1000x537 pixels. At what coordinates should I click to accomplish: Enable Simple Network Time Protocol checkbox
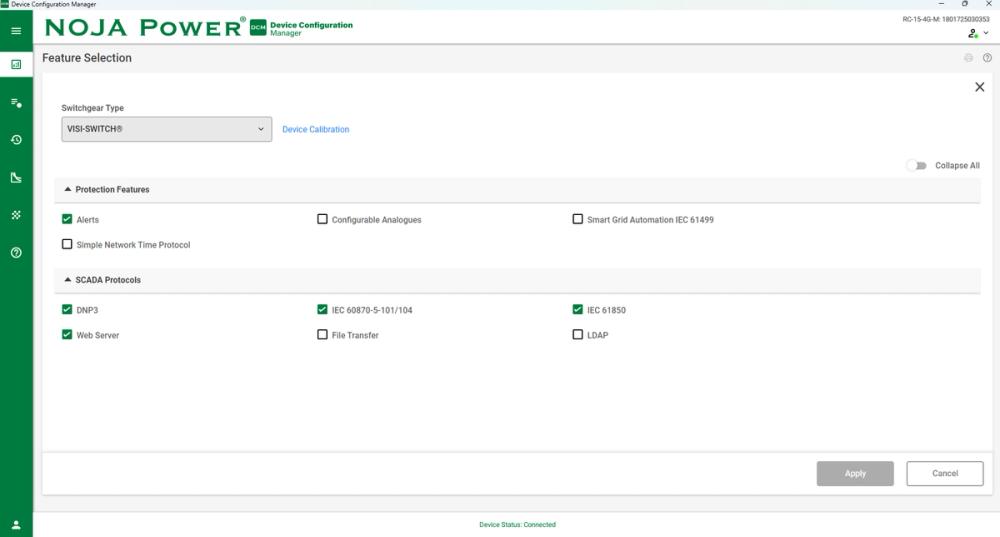pos(67,244)
